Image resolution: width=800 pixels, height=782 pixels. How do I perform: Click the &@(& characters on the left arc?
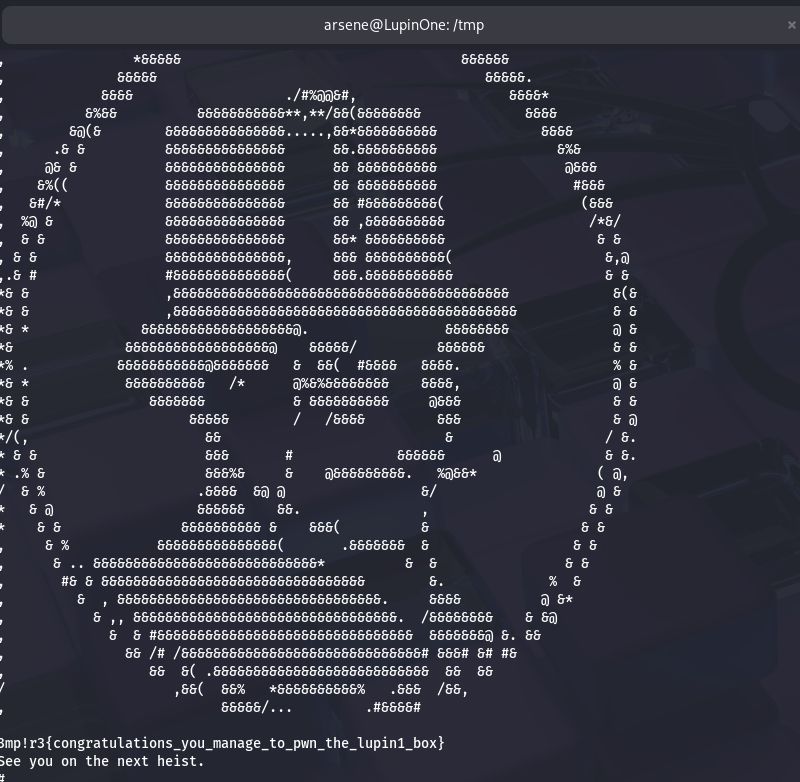(x=85, y=132)
